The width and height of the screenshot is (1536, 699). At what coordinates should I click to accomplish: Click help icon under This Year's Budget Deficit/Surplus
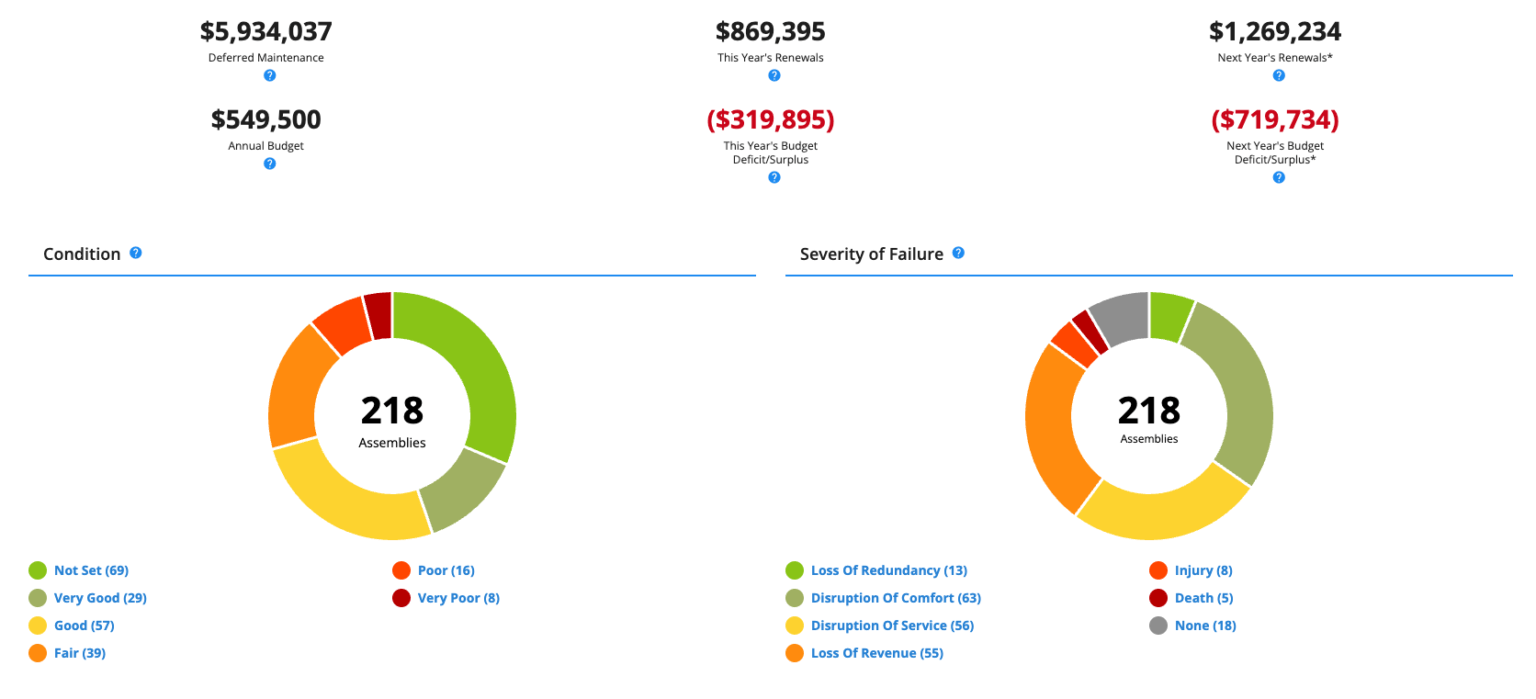pos(774,178)
